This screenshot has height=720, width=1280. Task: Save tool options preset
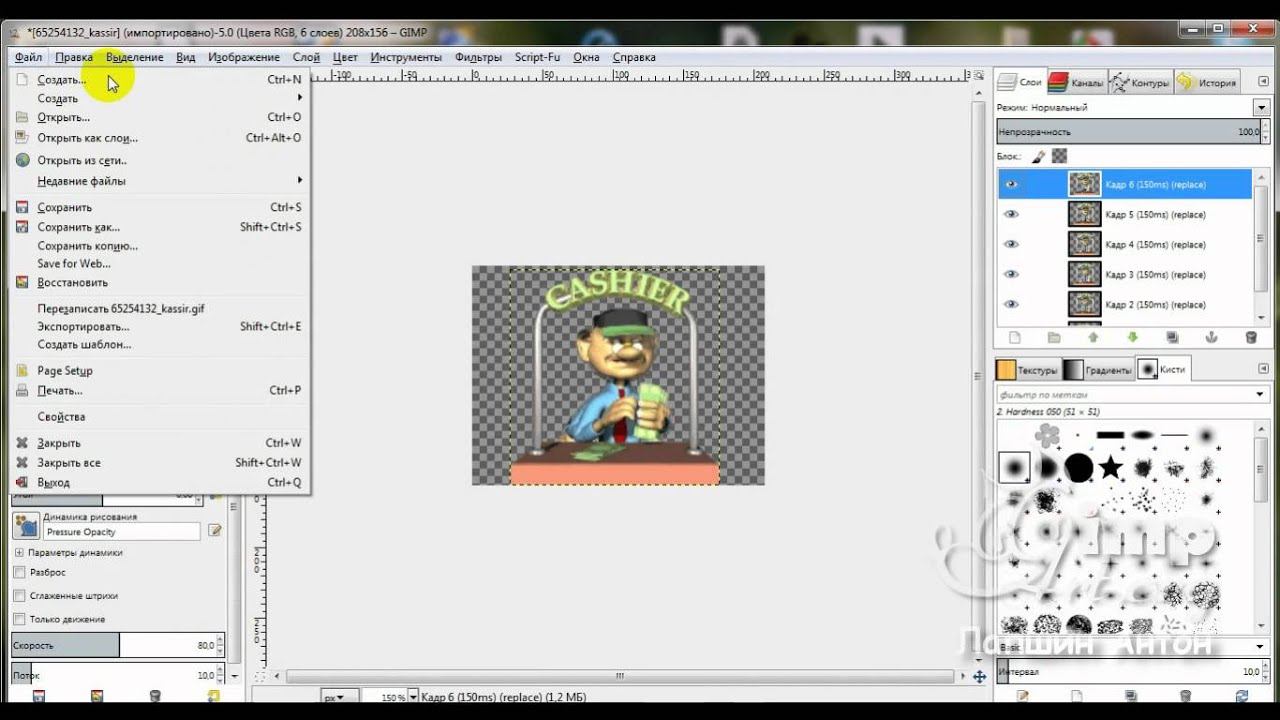pos(39,696)
